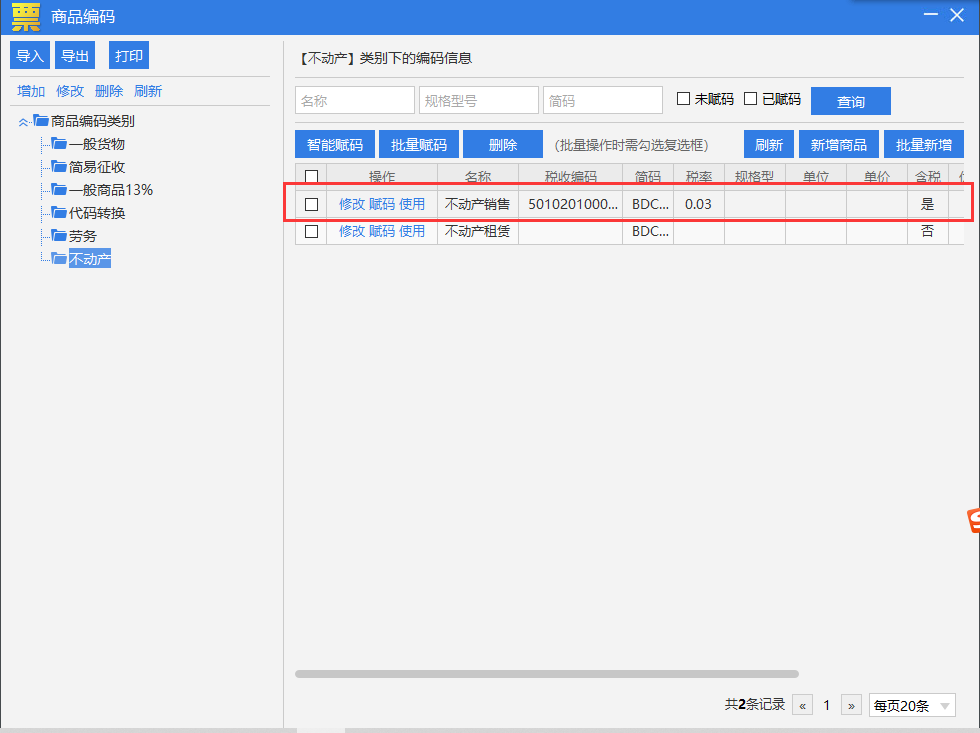Click the 名称 search input field
Screen dimensions: 980x733
(x=354, y=100)
